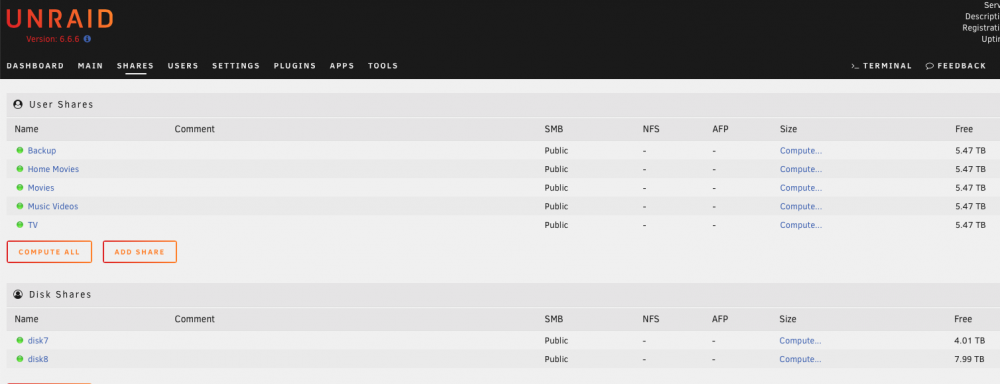This screenshot has height=384, width=1000.
Task: Click the UNRAID logo
Action: coord(59,19)
